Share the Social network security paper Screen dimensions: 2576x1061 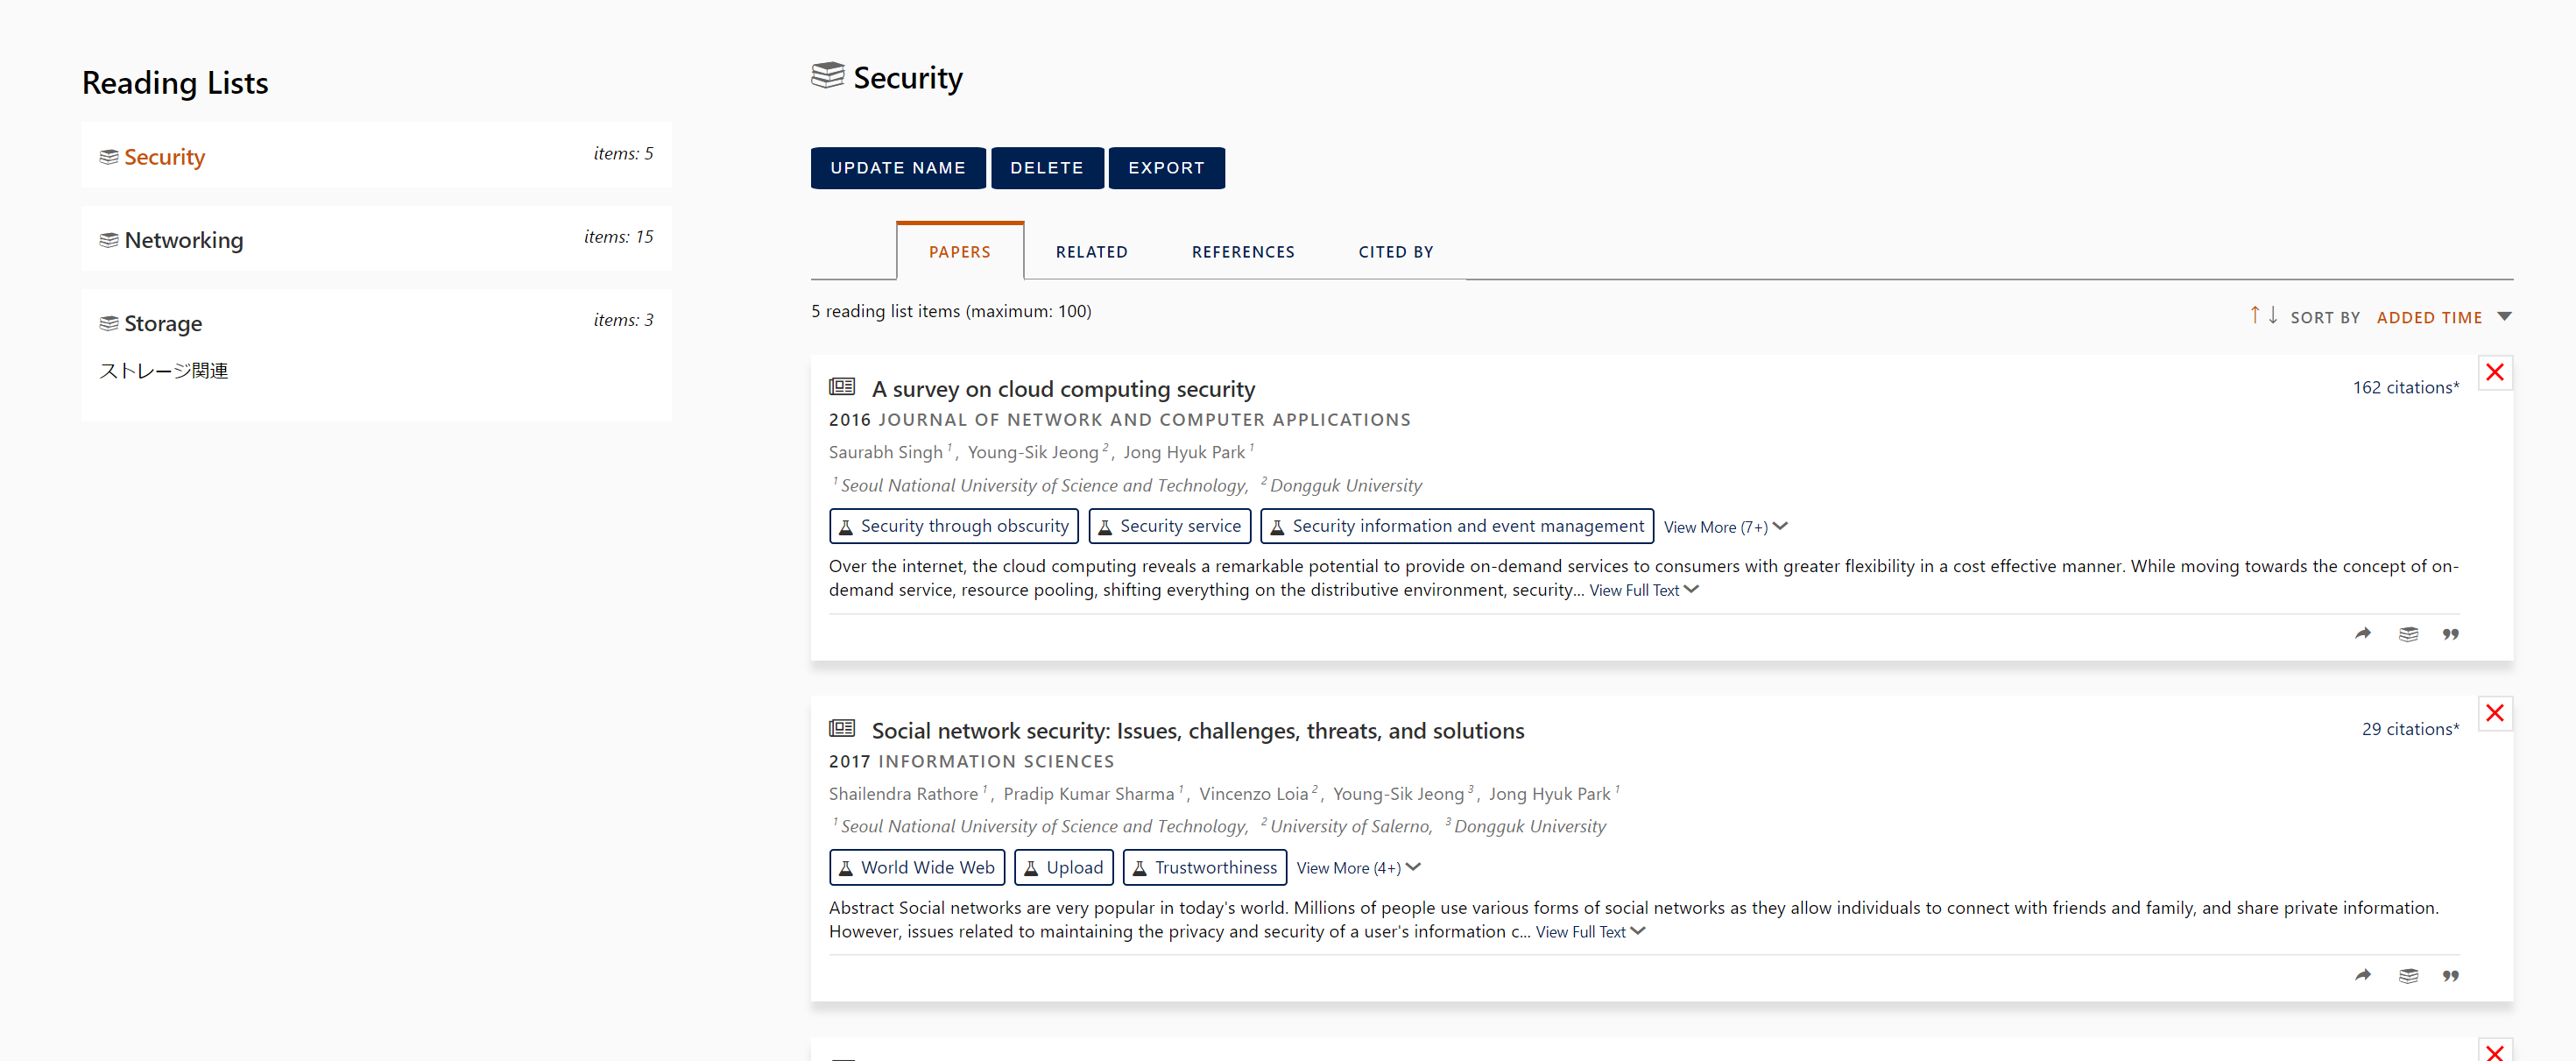[2362, 975]
